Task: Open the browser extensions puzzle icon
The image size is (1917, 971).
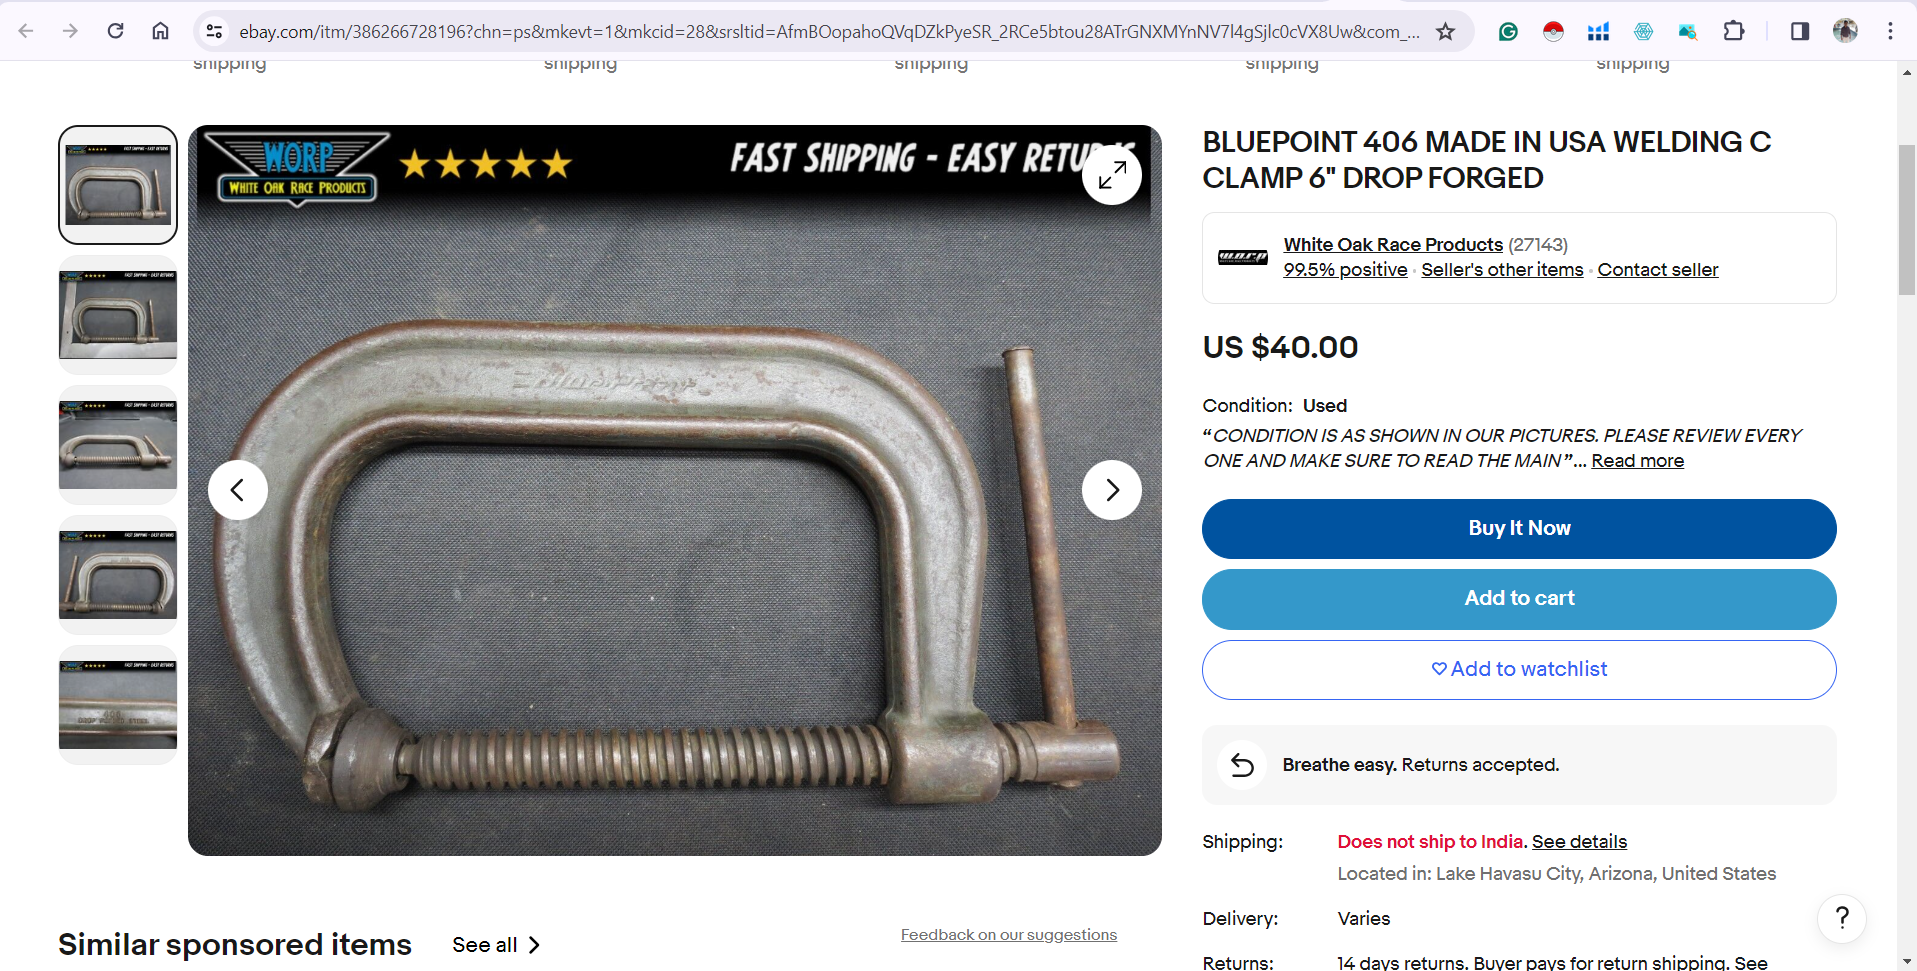Action: tap(1734, 31)
